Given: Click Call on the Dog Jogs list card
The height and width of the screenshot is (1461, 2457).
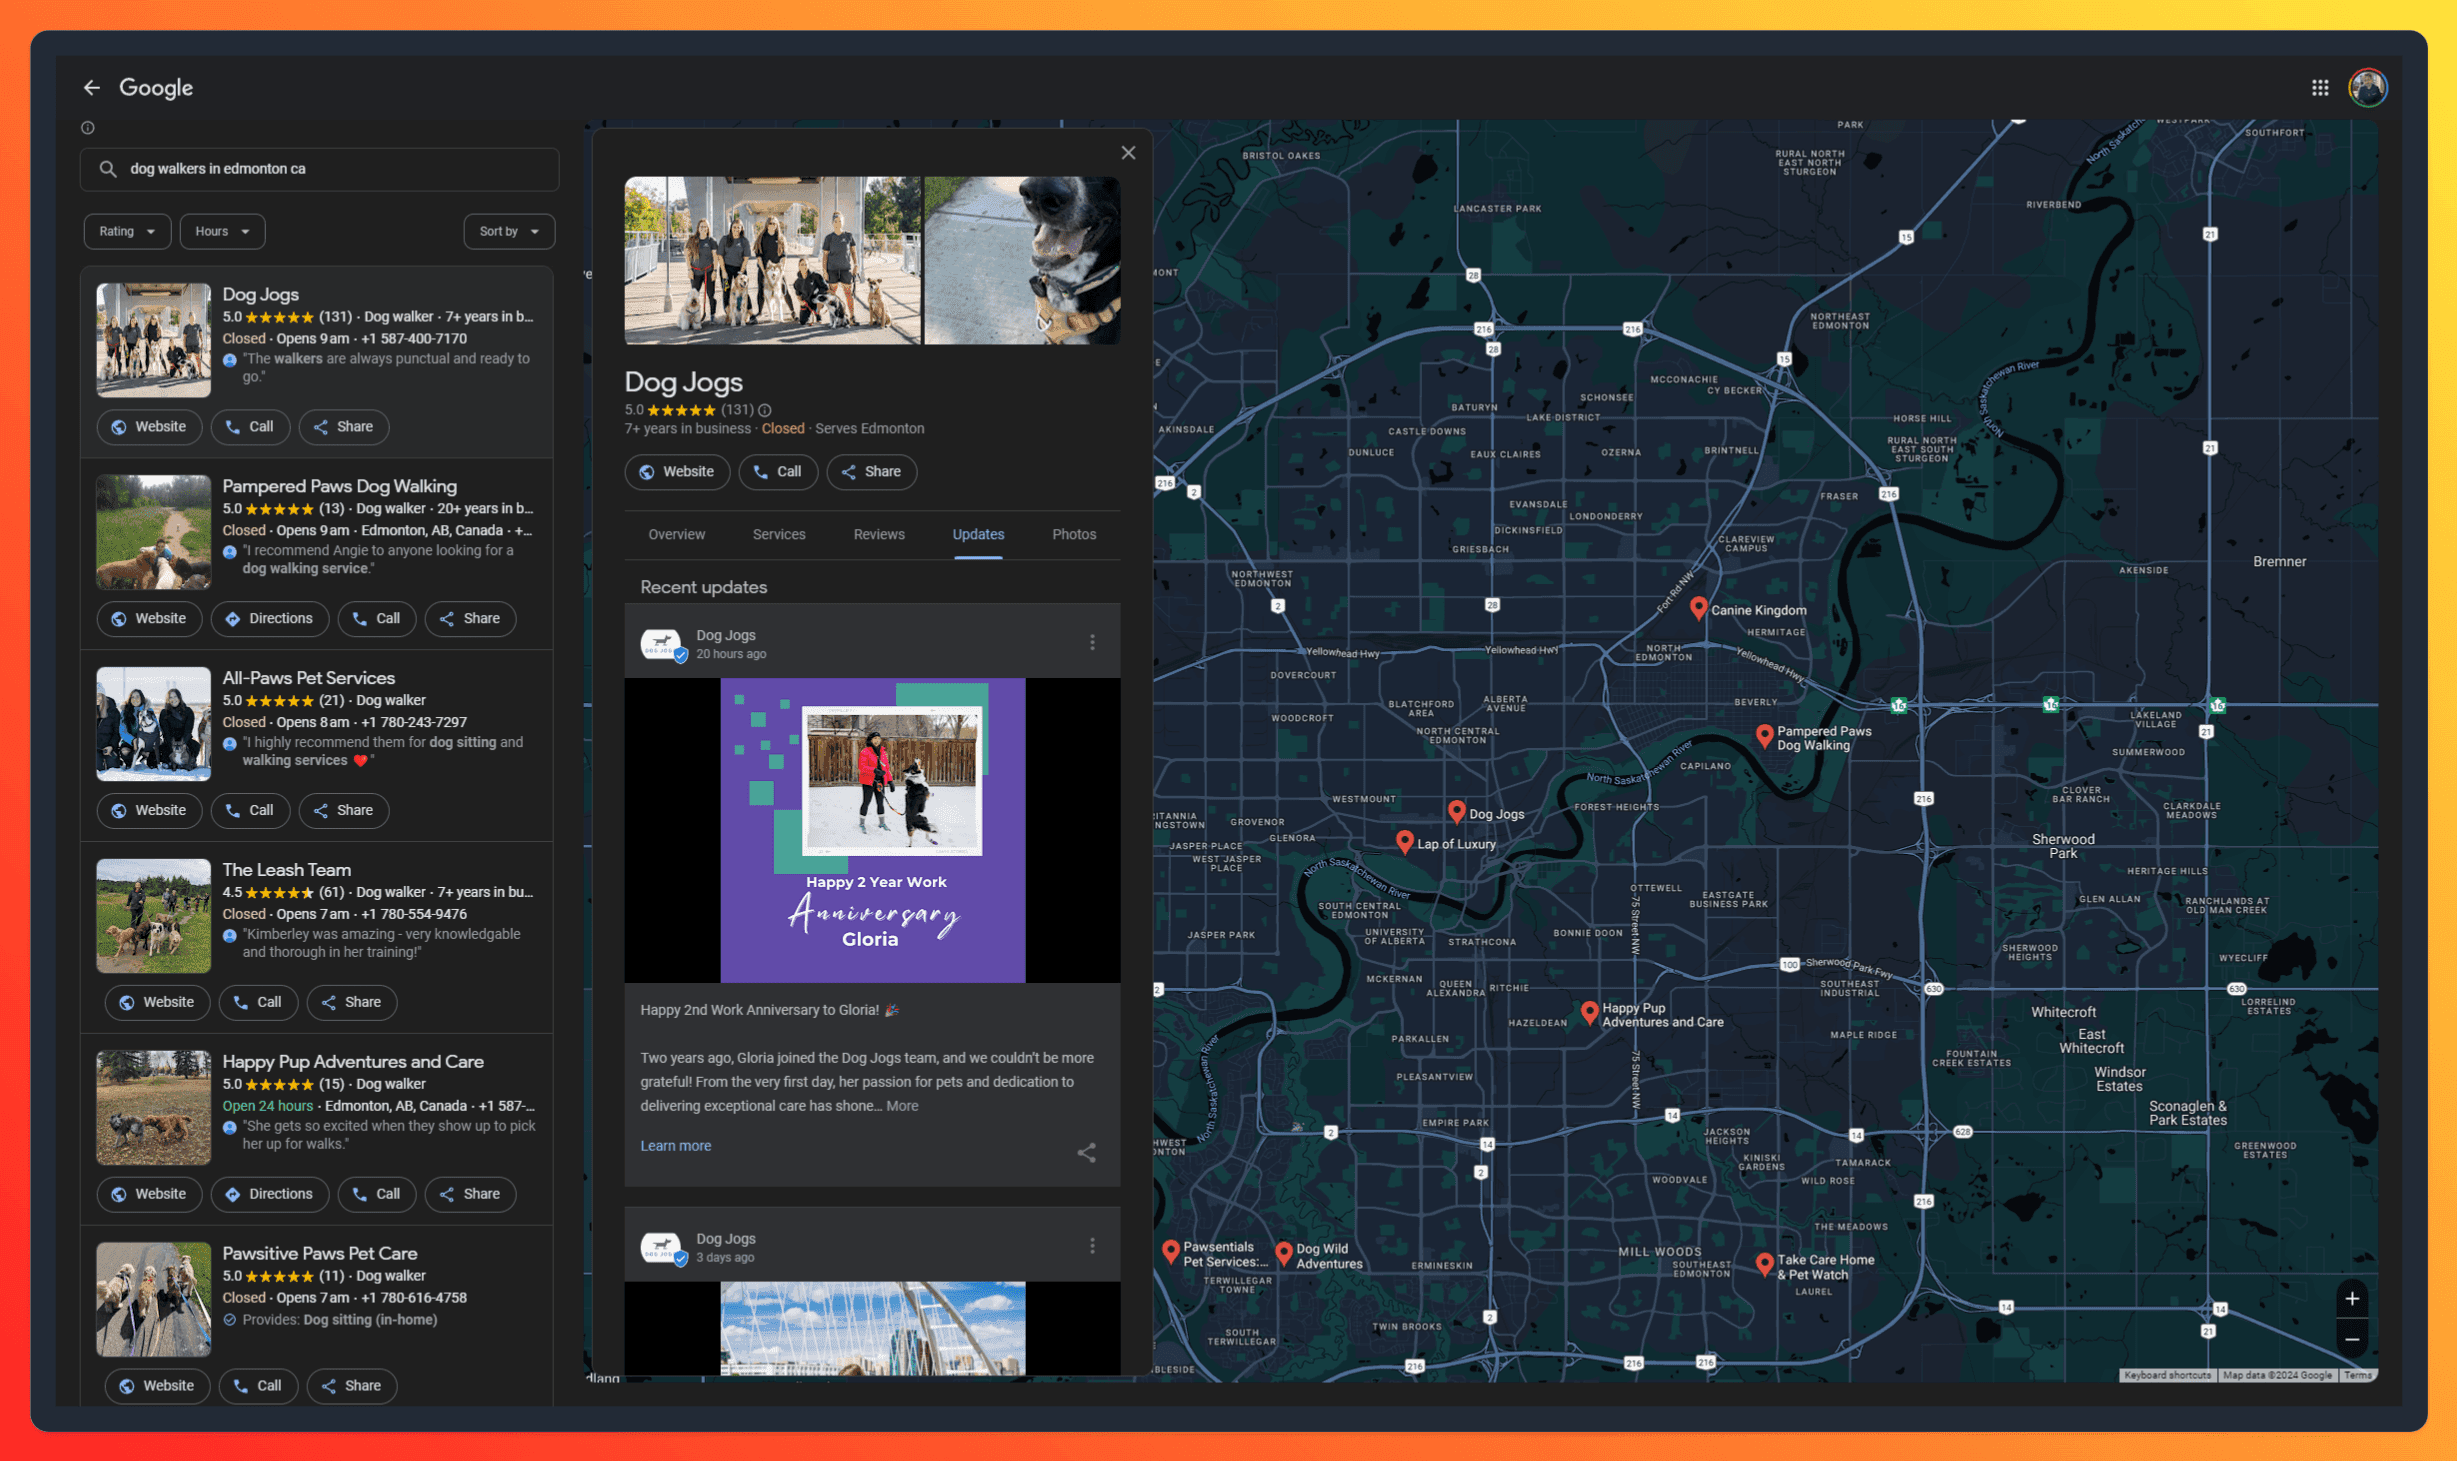Looking at the screenshot, I should click(x=250, y=427).
